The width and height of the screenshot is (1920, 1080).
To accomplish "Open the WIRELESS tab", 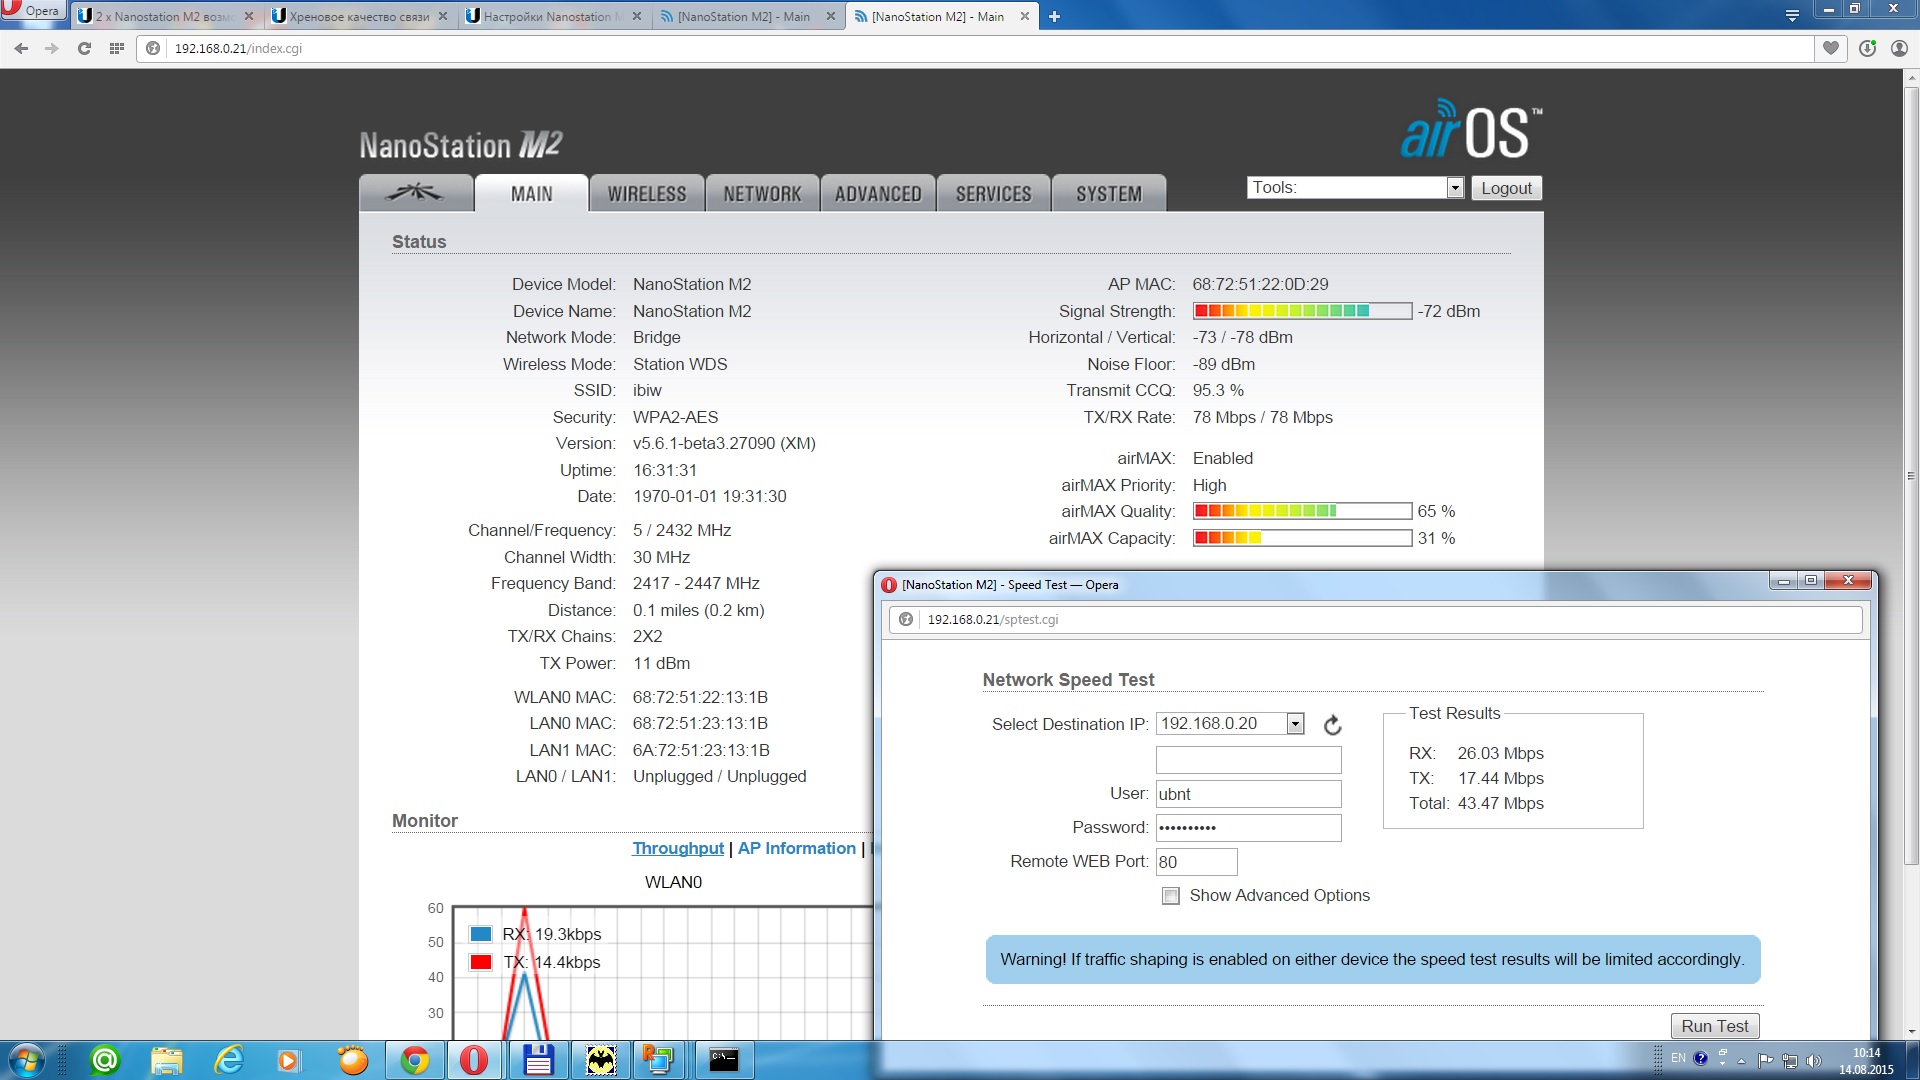I will click(x=647, y=193).
